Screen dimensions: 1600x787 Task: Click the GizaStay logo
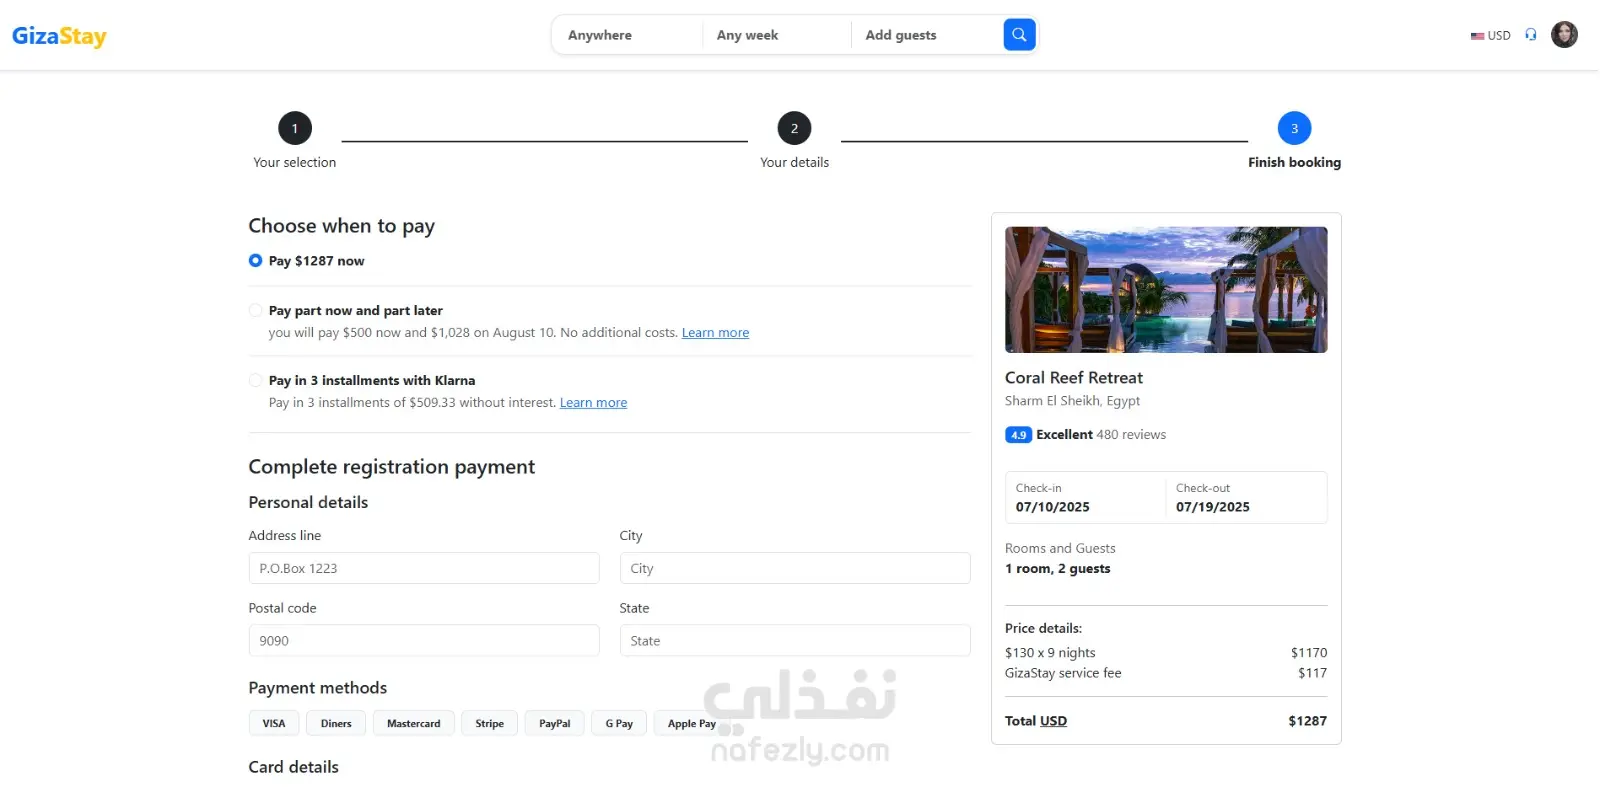click(59, 36)
